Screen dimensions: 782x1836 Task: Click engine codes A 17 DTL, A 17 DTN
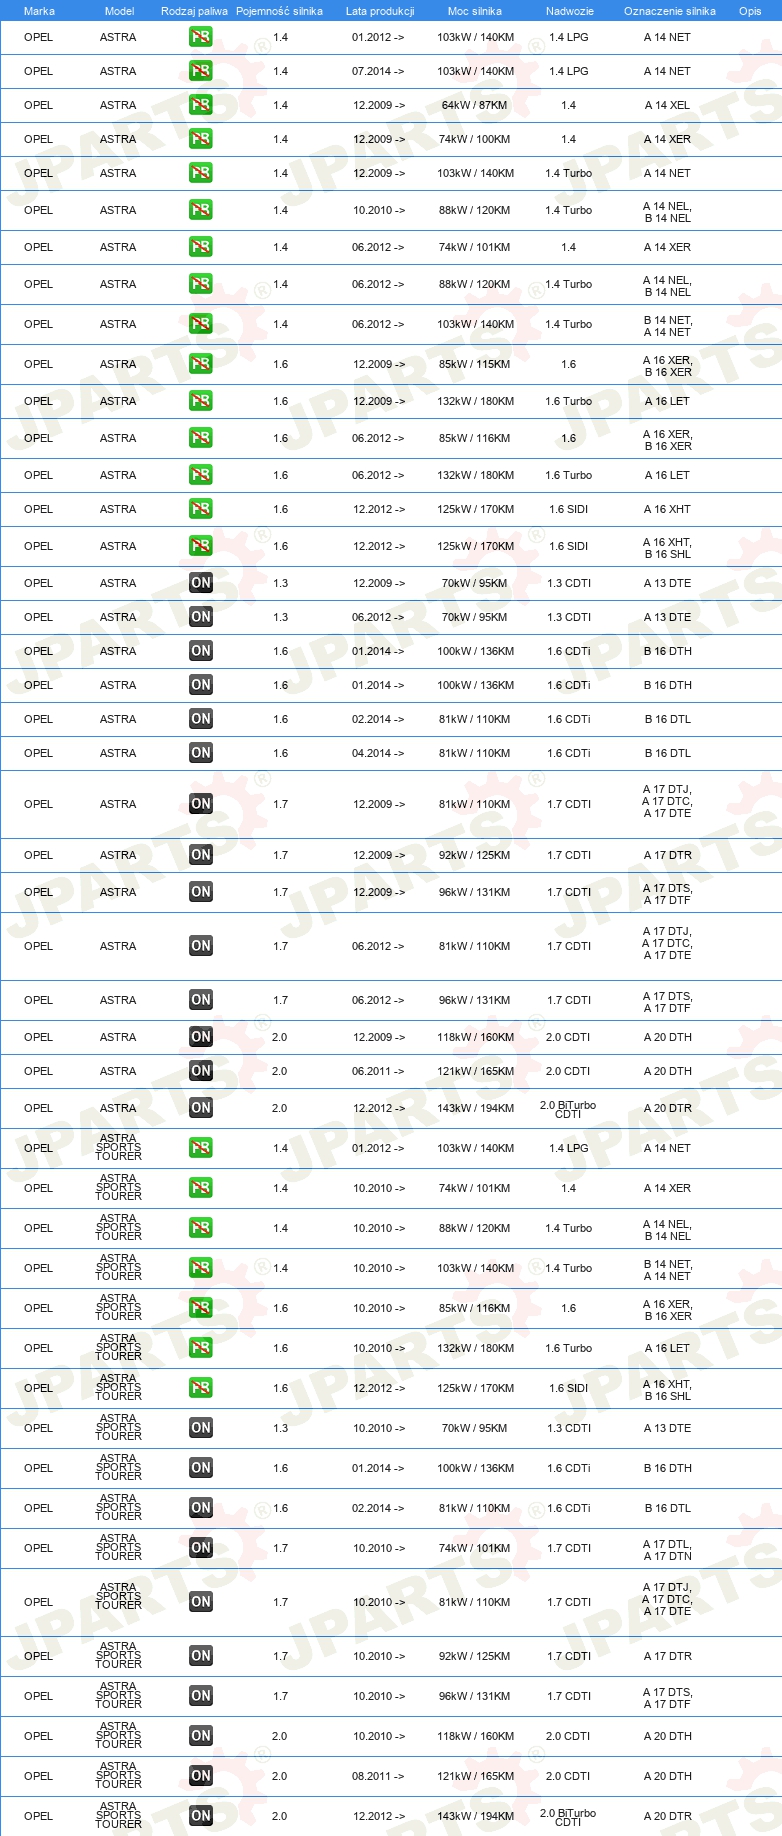[x=667, y=1550]
